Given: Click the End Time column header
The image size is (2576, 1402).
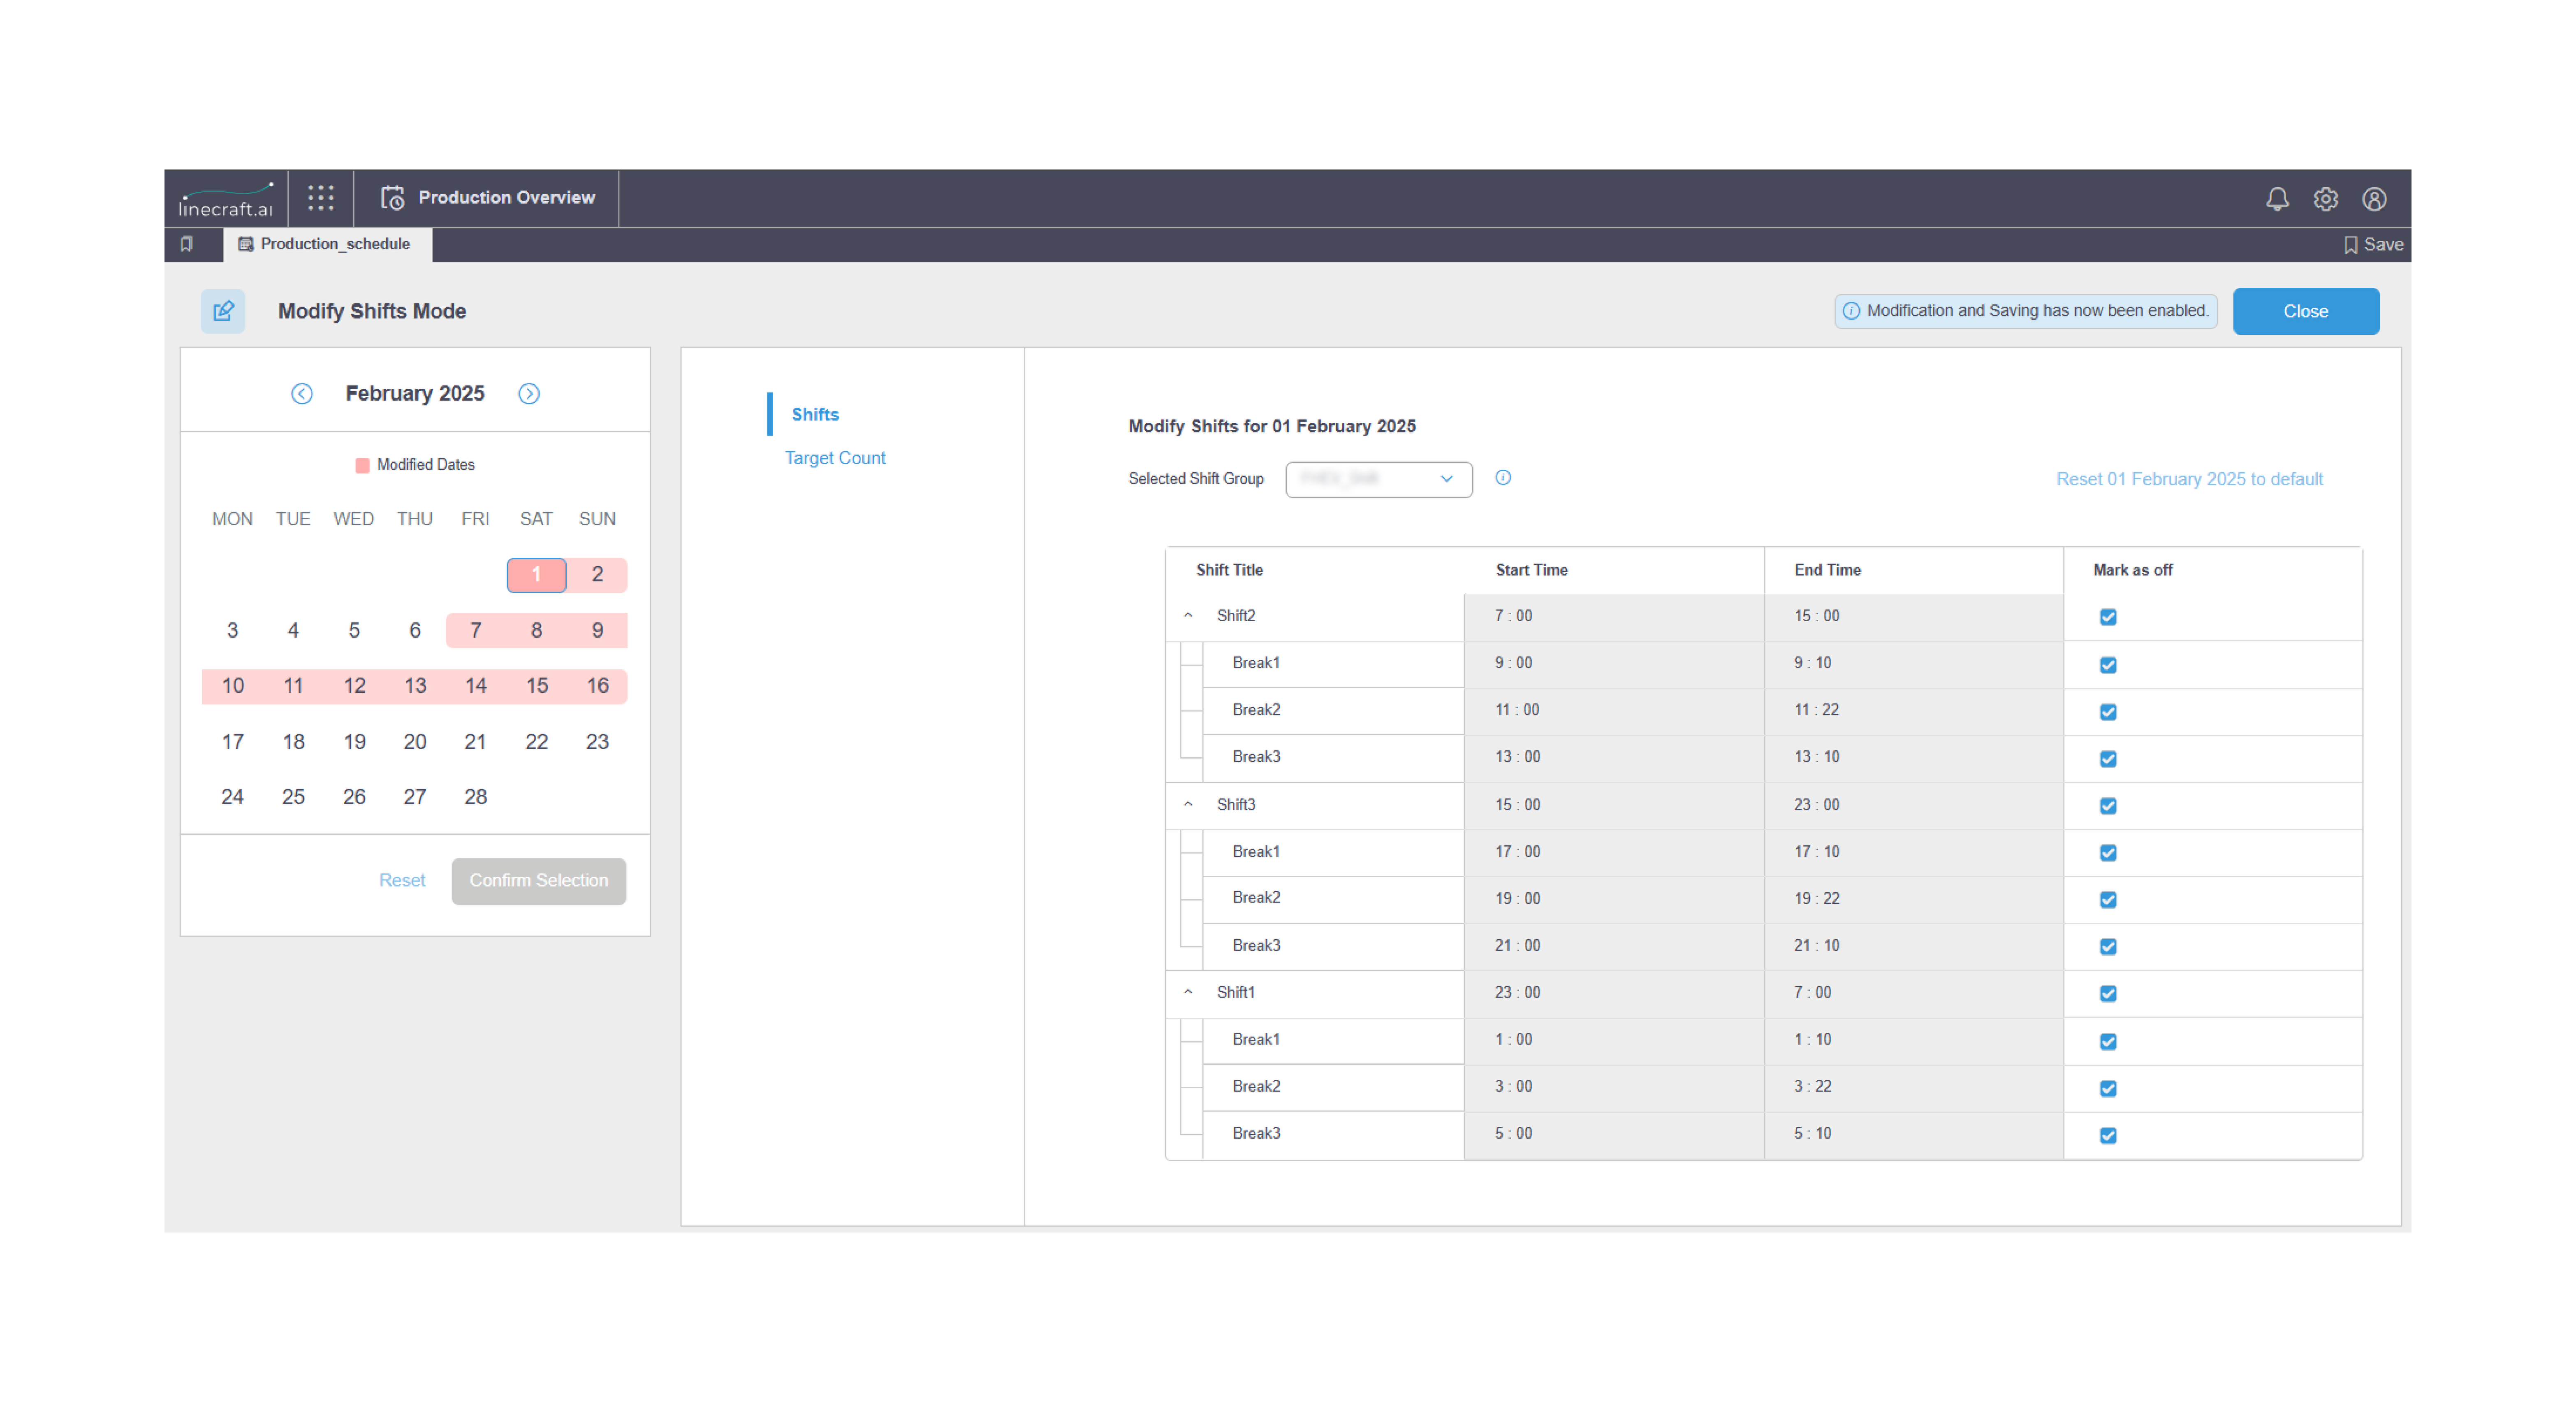Looking at the screenshot, I should tap(1827, 570).
